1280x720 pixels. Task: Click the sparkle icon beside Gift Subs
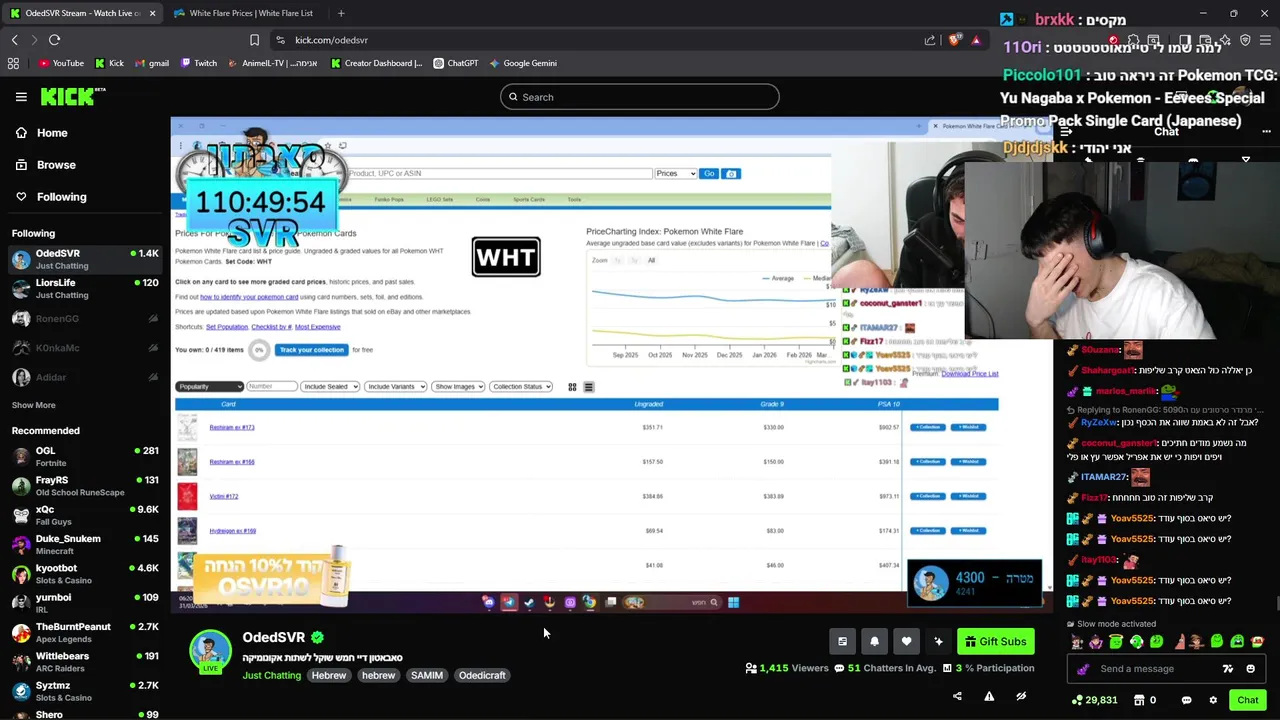point(938,642)
